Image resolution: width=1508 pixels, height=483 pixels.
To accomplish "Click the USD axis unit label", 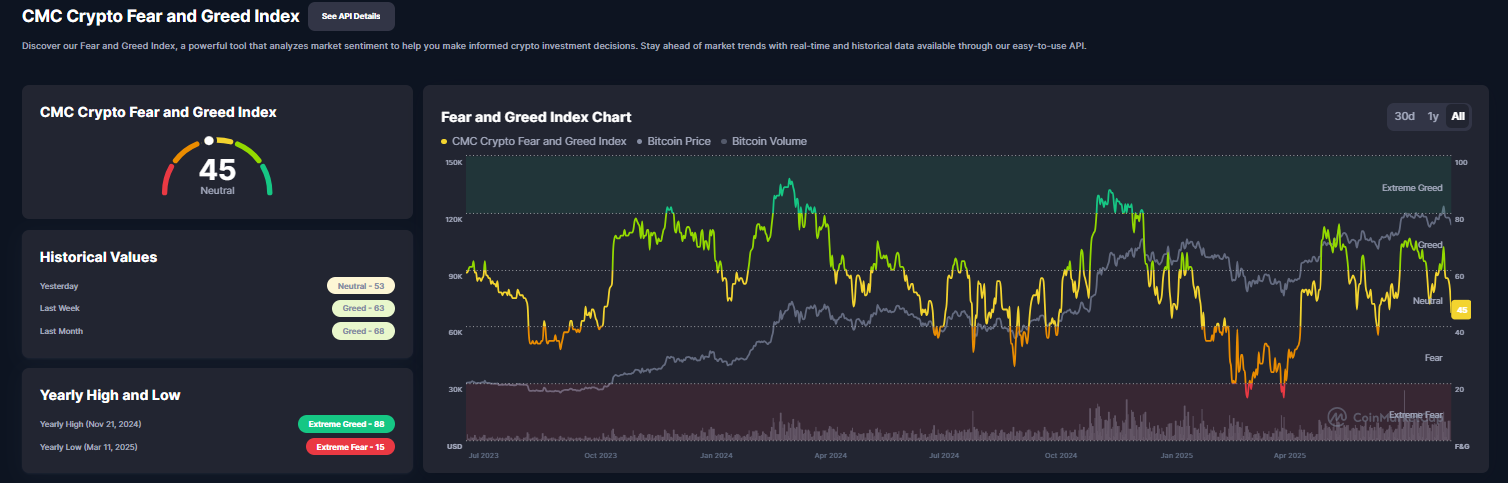I will [453, 446].
